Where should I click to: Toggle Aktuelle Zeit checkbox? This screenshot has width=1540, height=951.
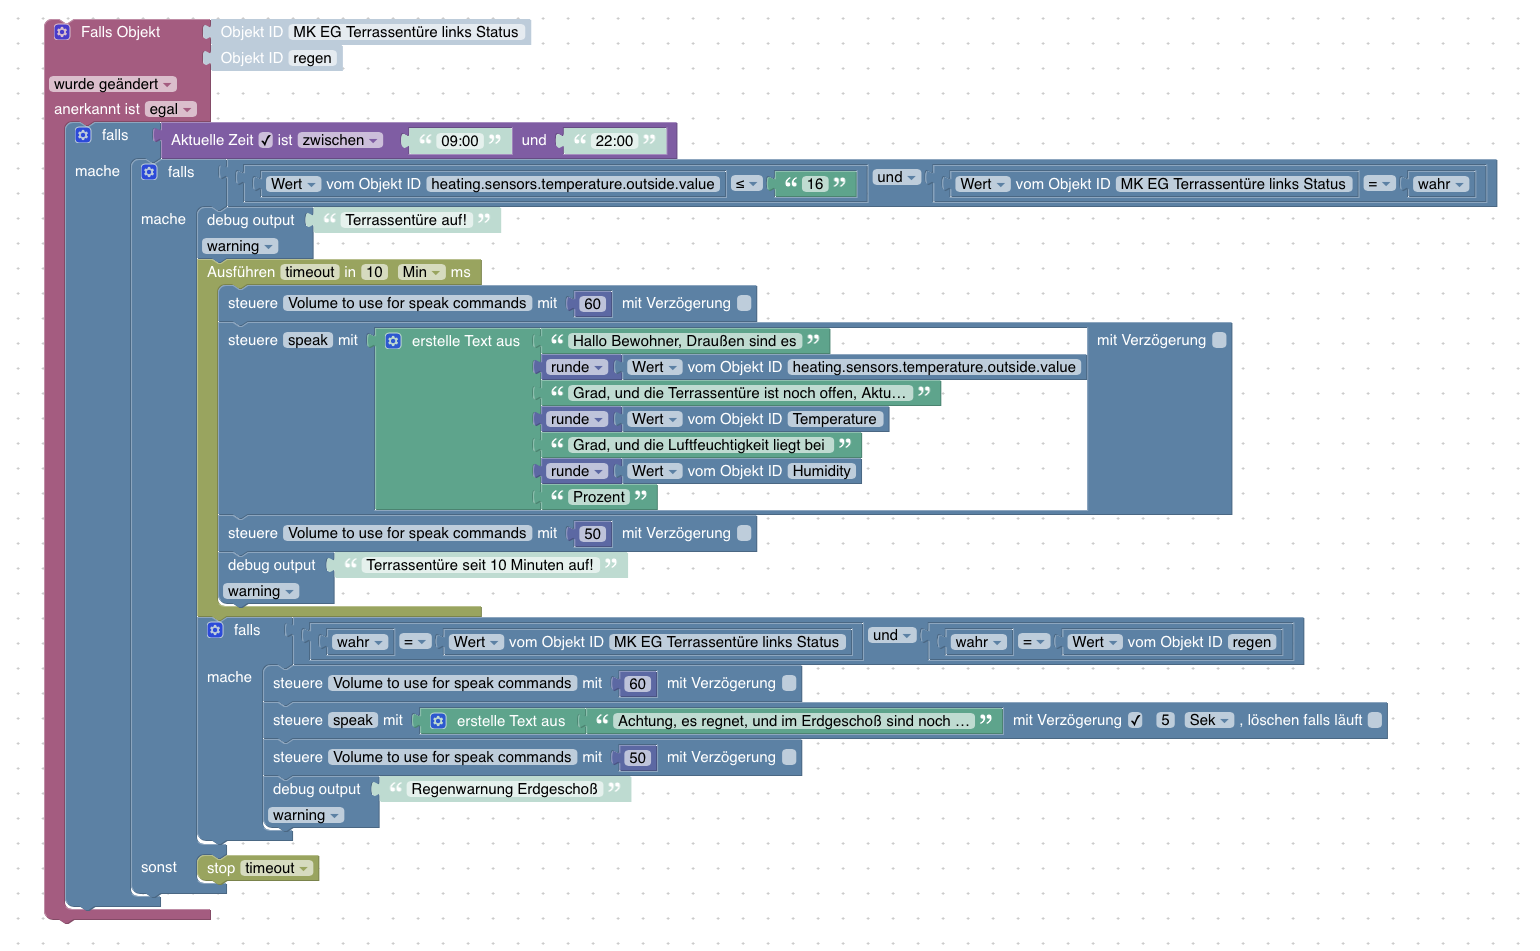[266, 140]
